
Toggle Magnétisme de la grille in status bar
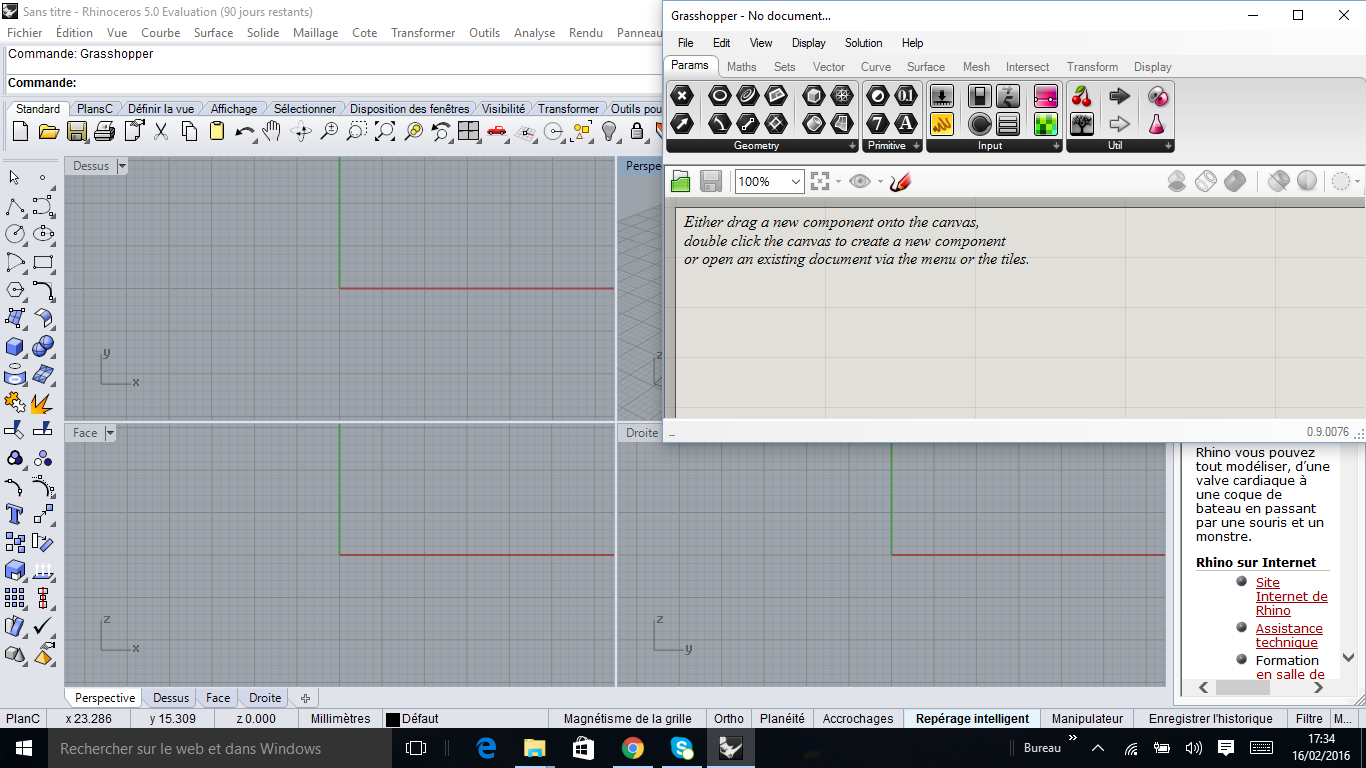(x=627, y=718)
